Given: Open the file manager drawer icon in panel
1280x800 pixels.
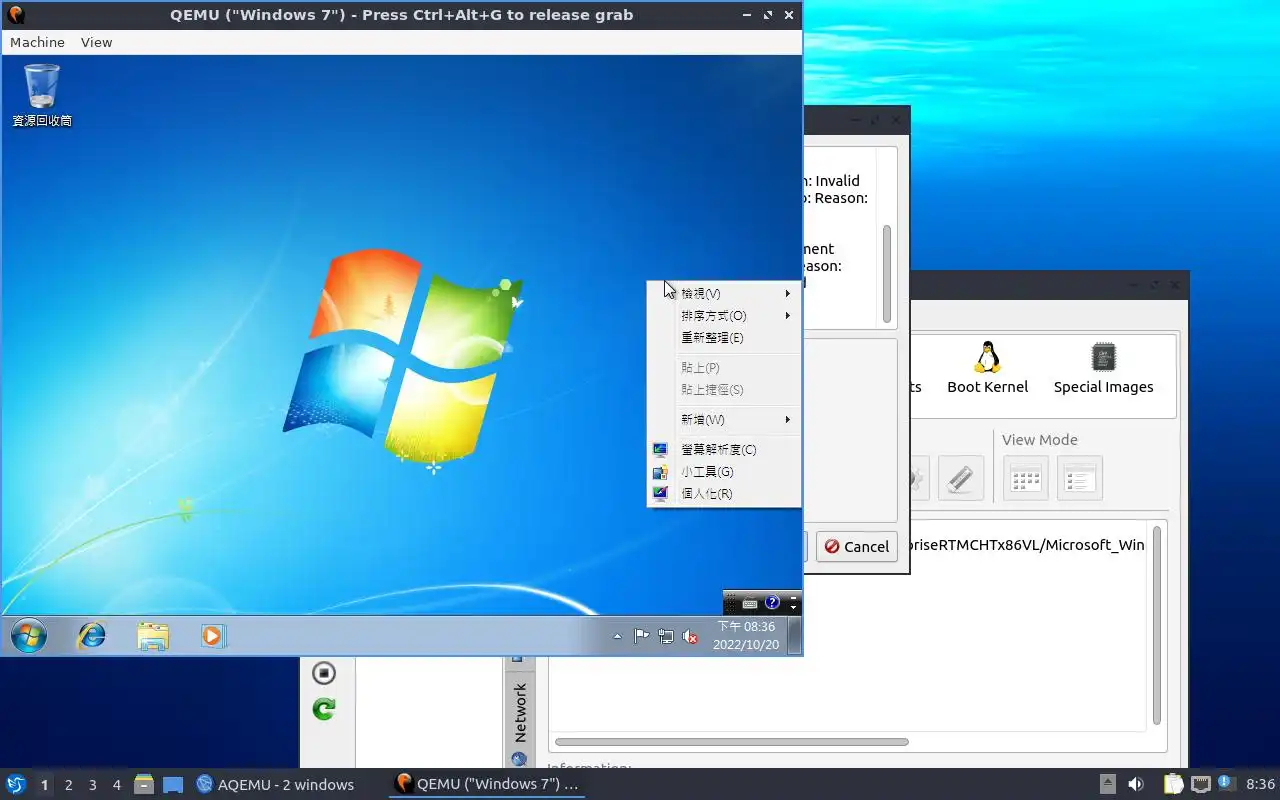Looking at the screenshot, I should pos(144,784).
